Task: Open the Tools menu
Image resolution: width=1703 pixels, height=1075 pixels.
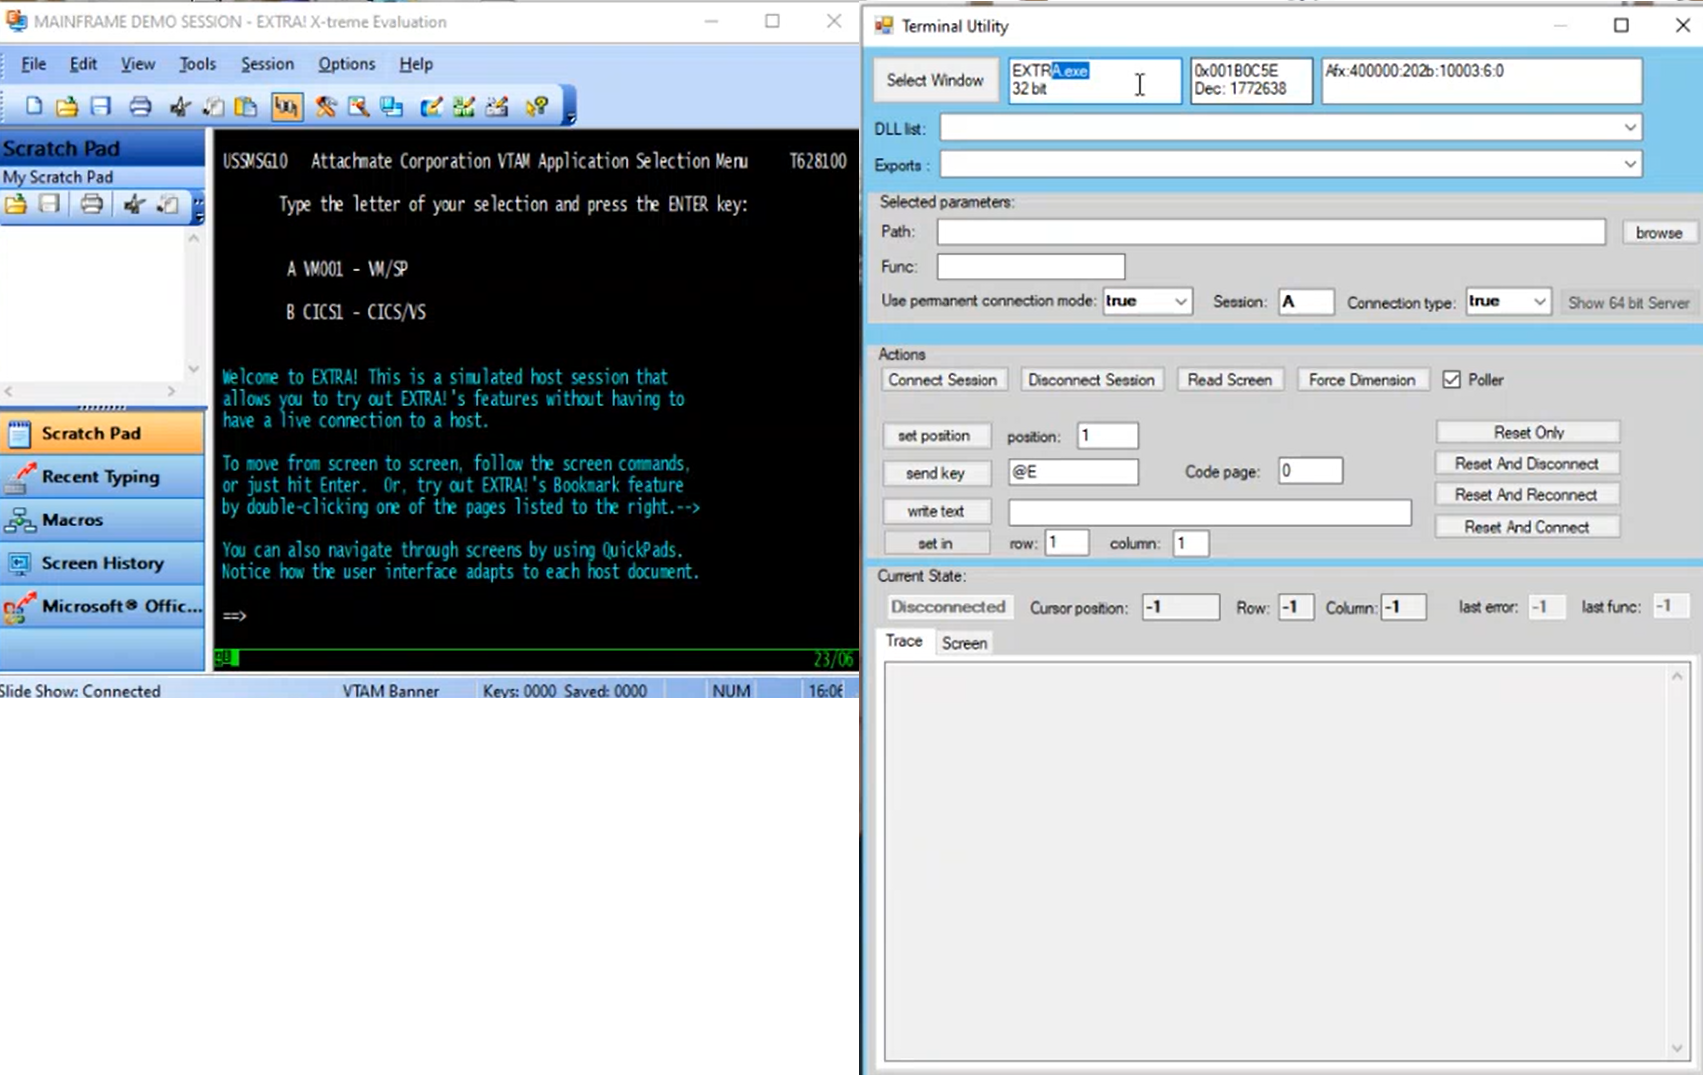Action: (197, 63)
